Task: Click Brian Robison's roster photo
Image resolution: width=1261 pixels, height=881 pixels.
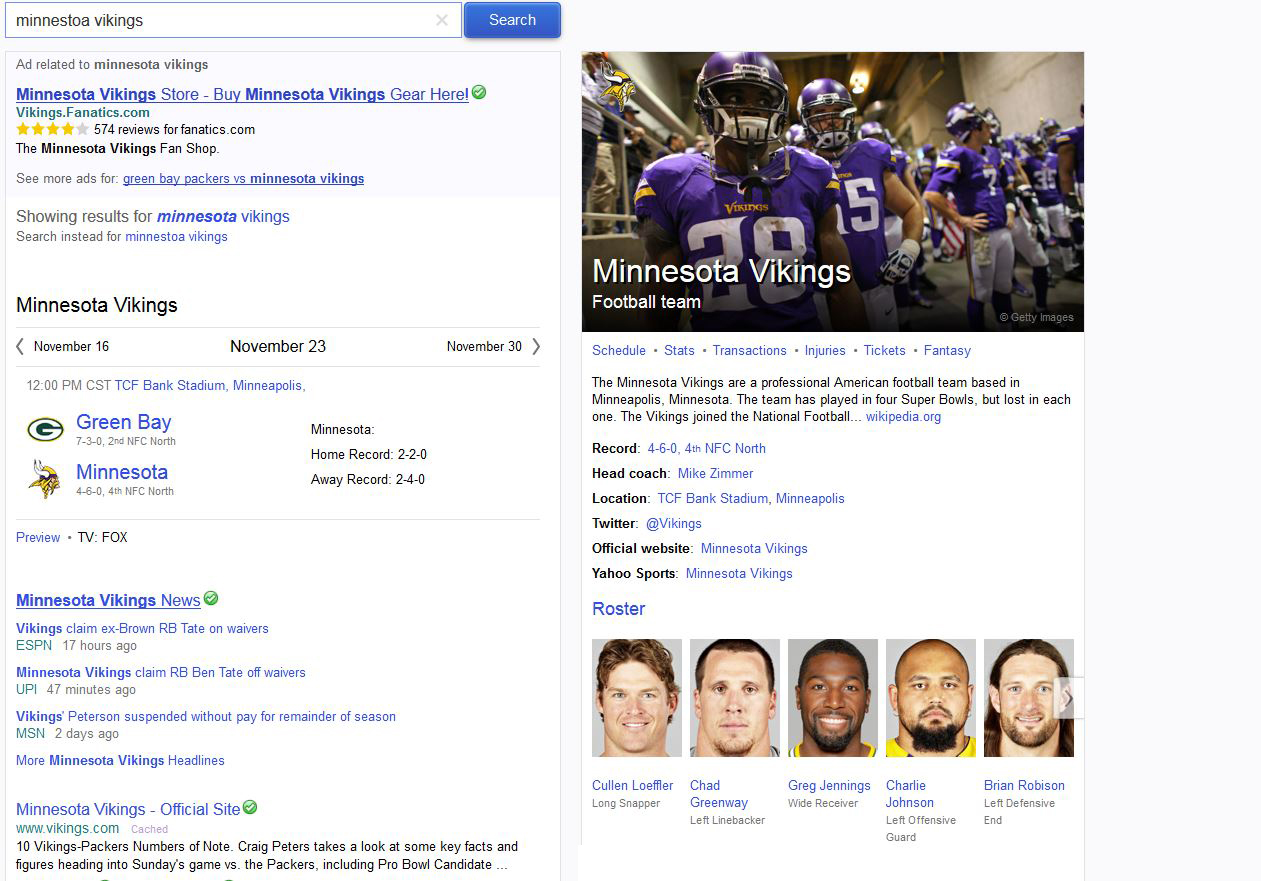Action: click(1029, 698)
